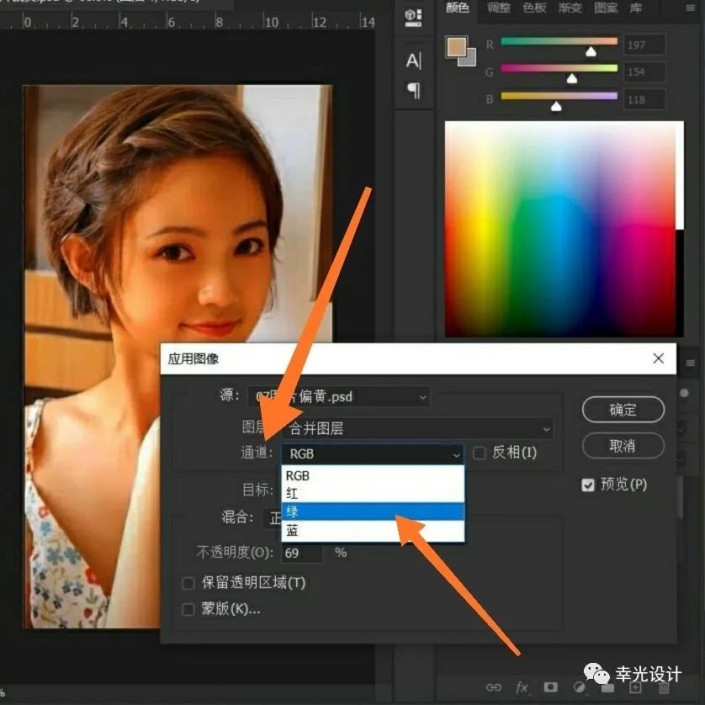Viewport: 705px width, 705px height.
Task: Click the fx layer style icon
Action: point(522,687)
